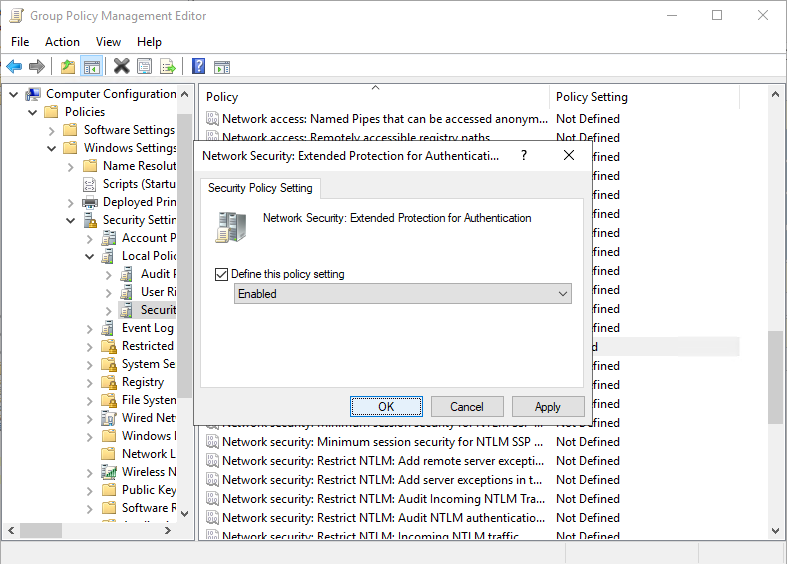Open the View menu

(x=108, y=42)
